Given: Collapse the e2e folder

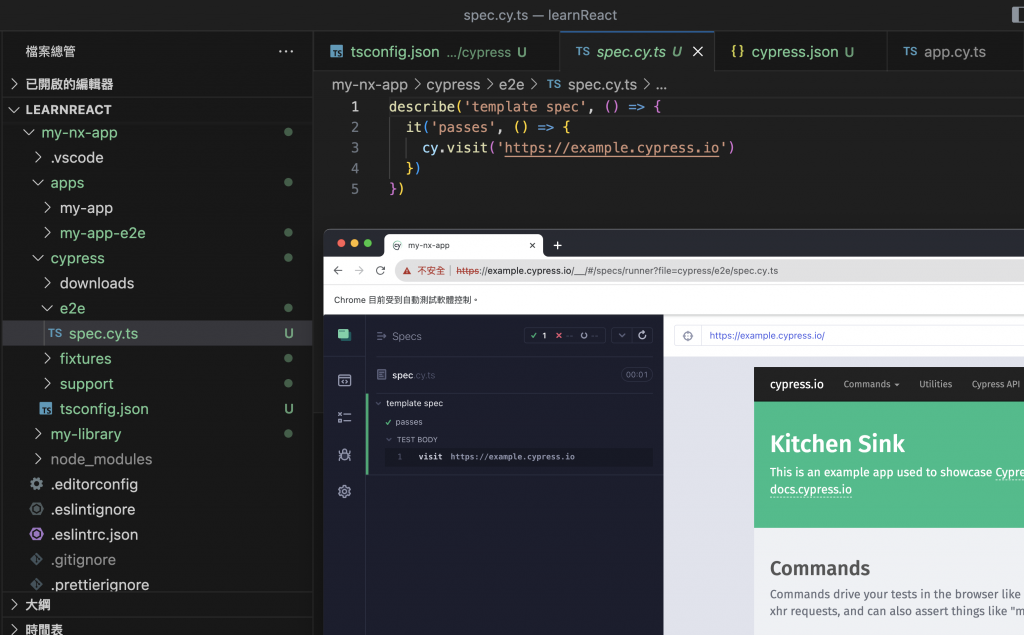Looking at the screenshot, I should 157,308.
